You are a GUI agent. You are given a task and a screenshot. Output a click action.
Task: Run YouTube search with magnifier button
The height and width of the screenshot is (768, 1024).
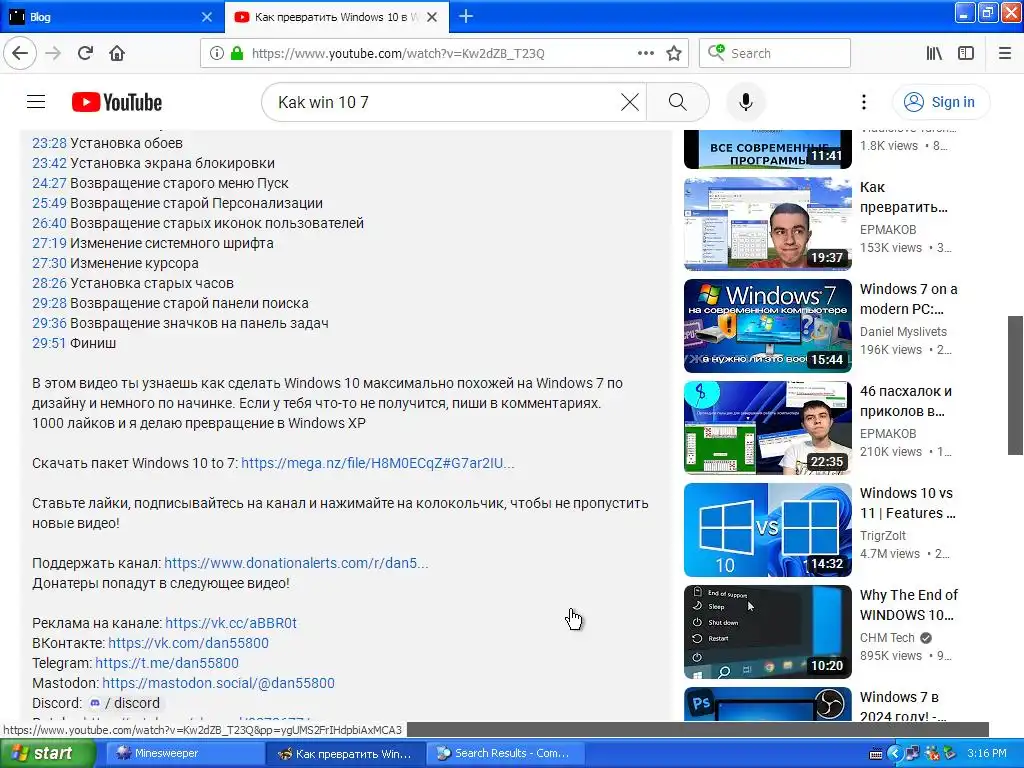(x=678, y=102)
